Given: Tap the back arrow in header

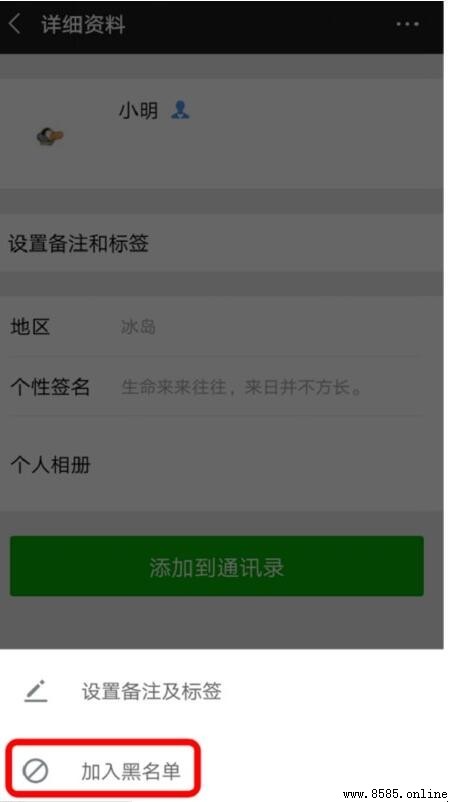Looking at the screenshot, I should click(15, 24).
